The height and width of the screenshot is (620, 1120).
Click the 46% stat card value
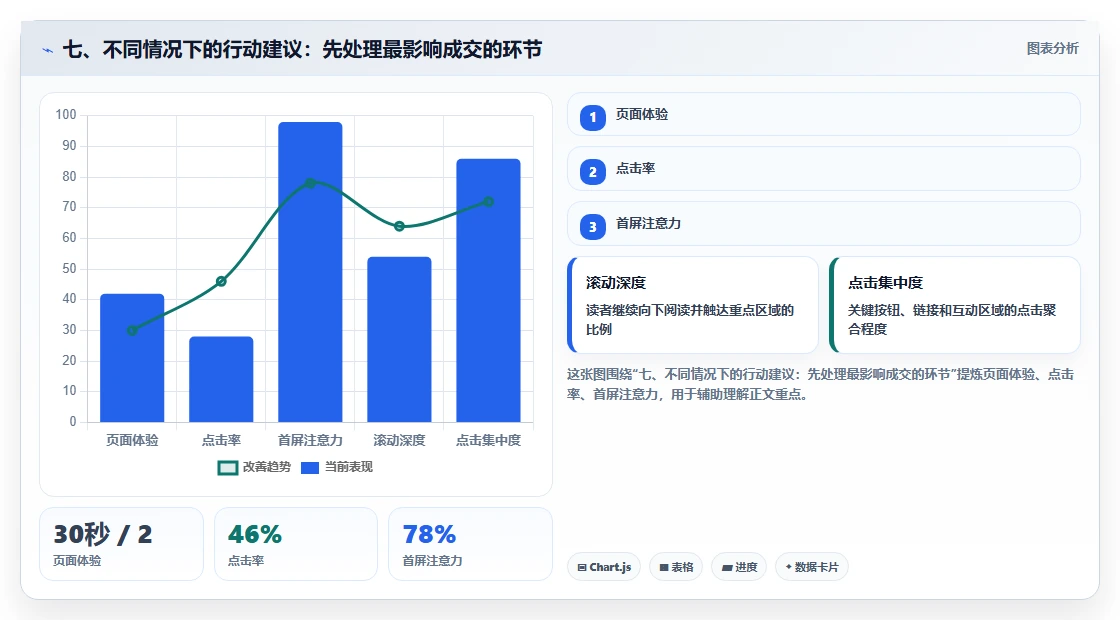click(255, 534)
